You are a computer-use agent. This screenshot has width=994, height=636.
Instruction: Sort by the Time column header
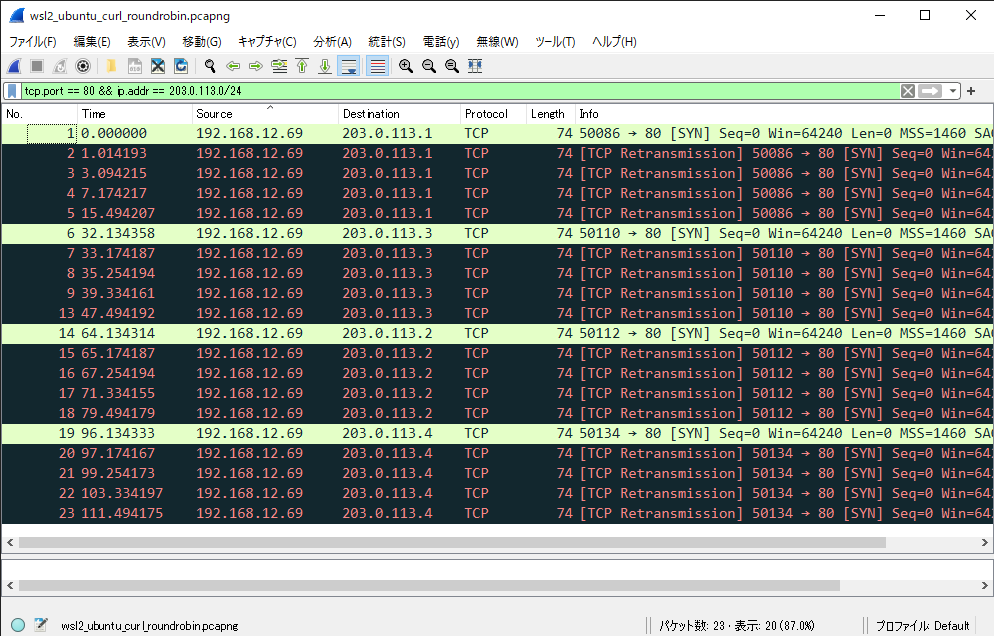coord(135,114)
